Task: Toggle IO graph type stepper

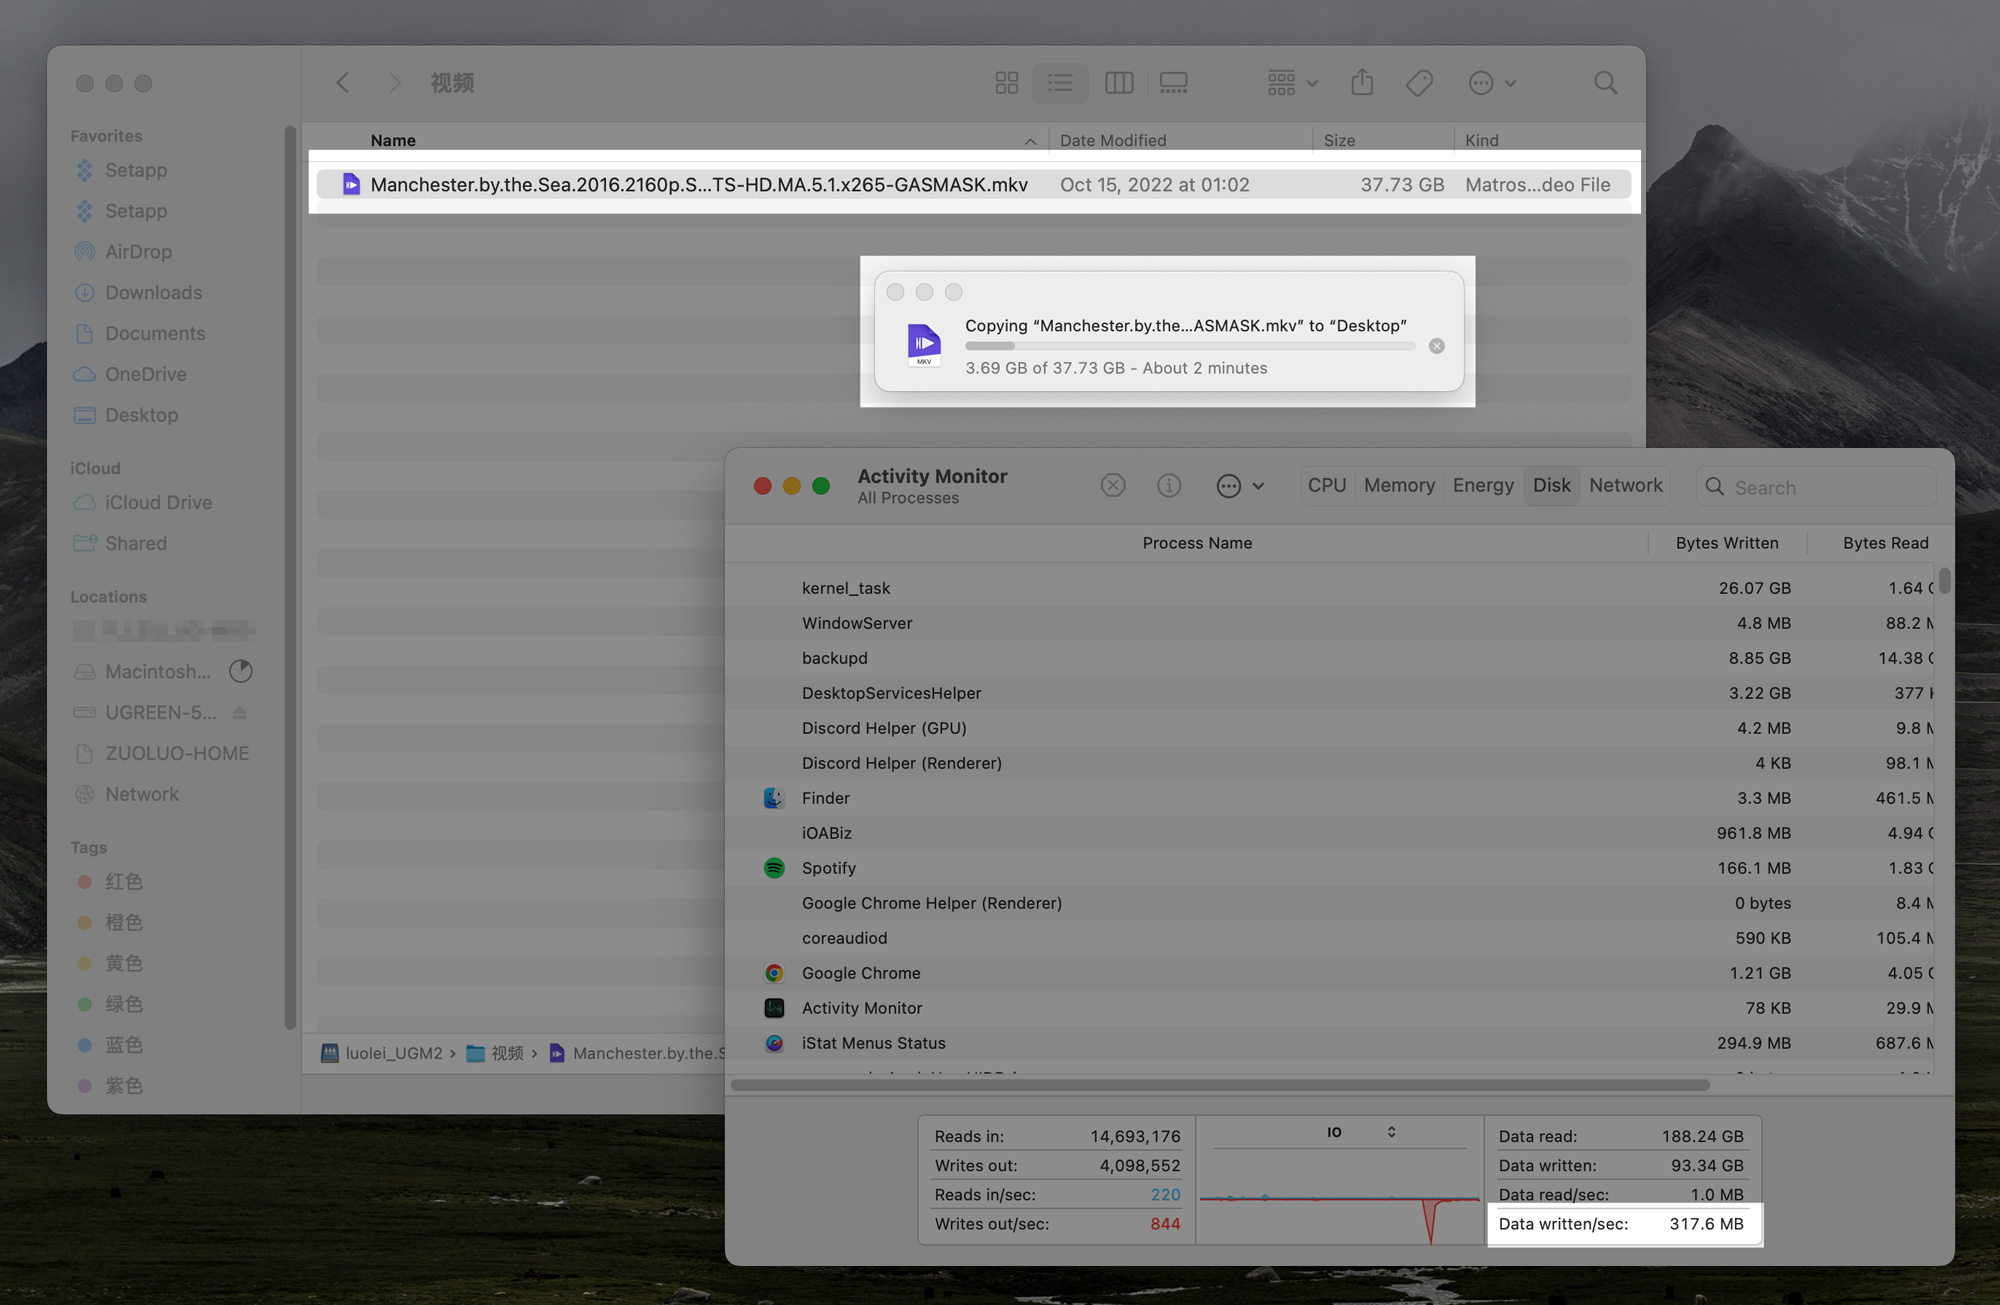Action: tap(1391, 1132)
